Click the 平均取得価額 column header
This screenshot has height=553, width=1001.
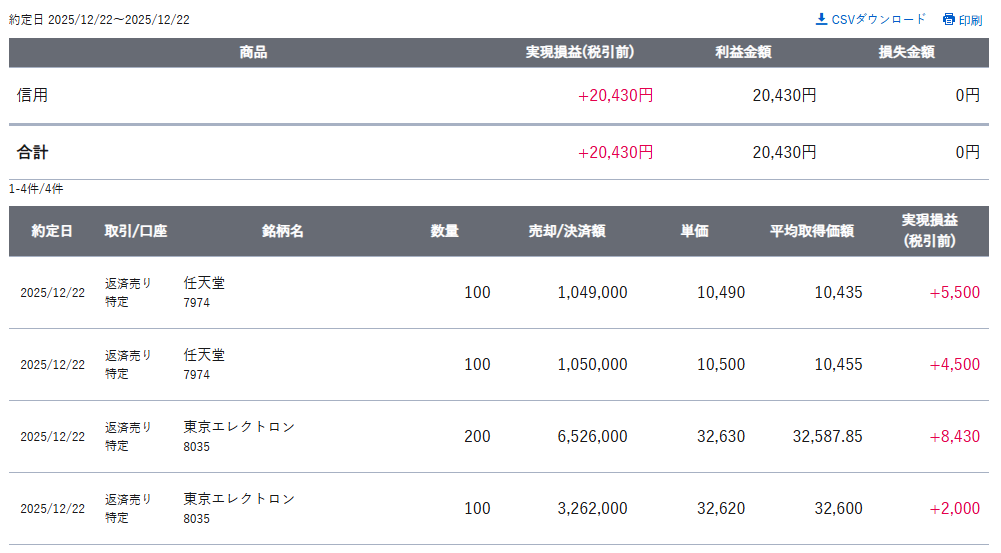(811, 231)
